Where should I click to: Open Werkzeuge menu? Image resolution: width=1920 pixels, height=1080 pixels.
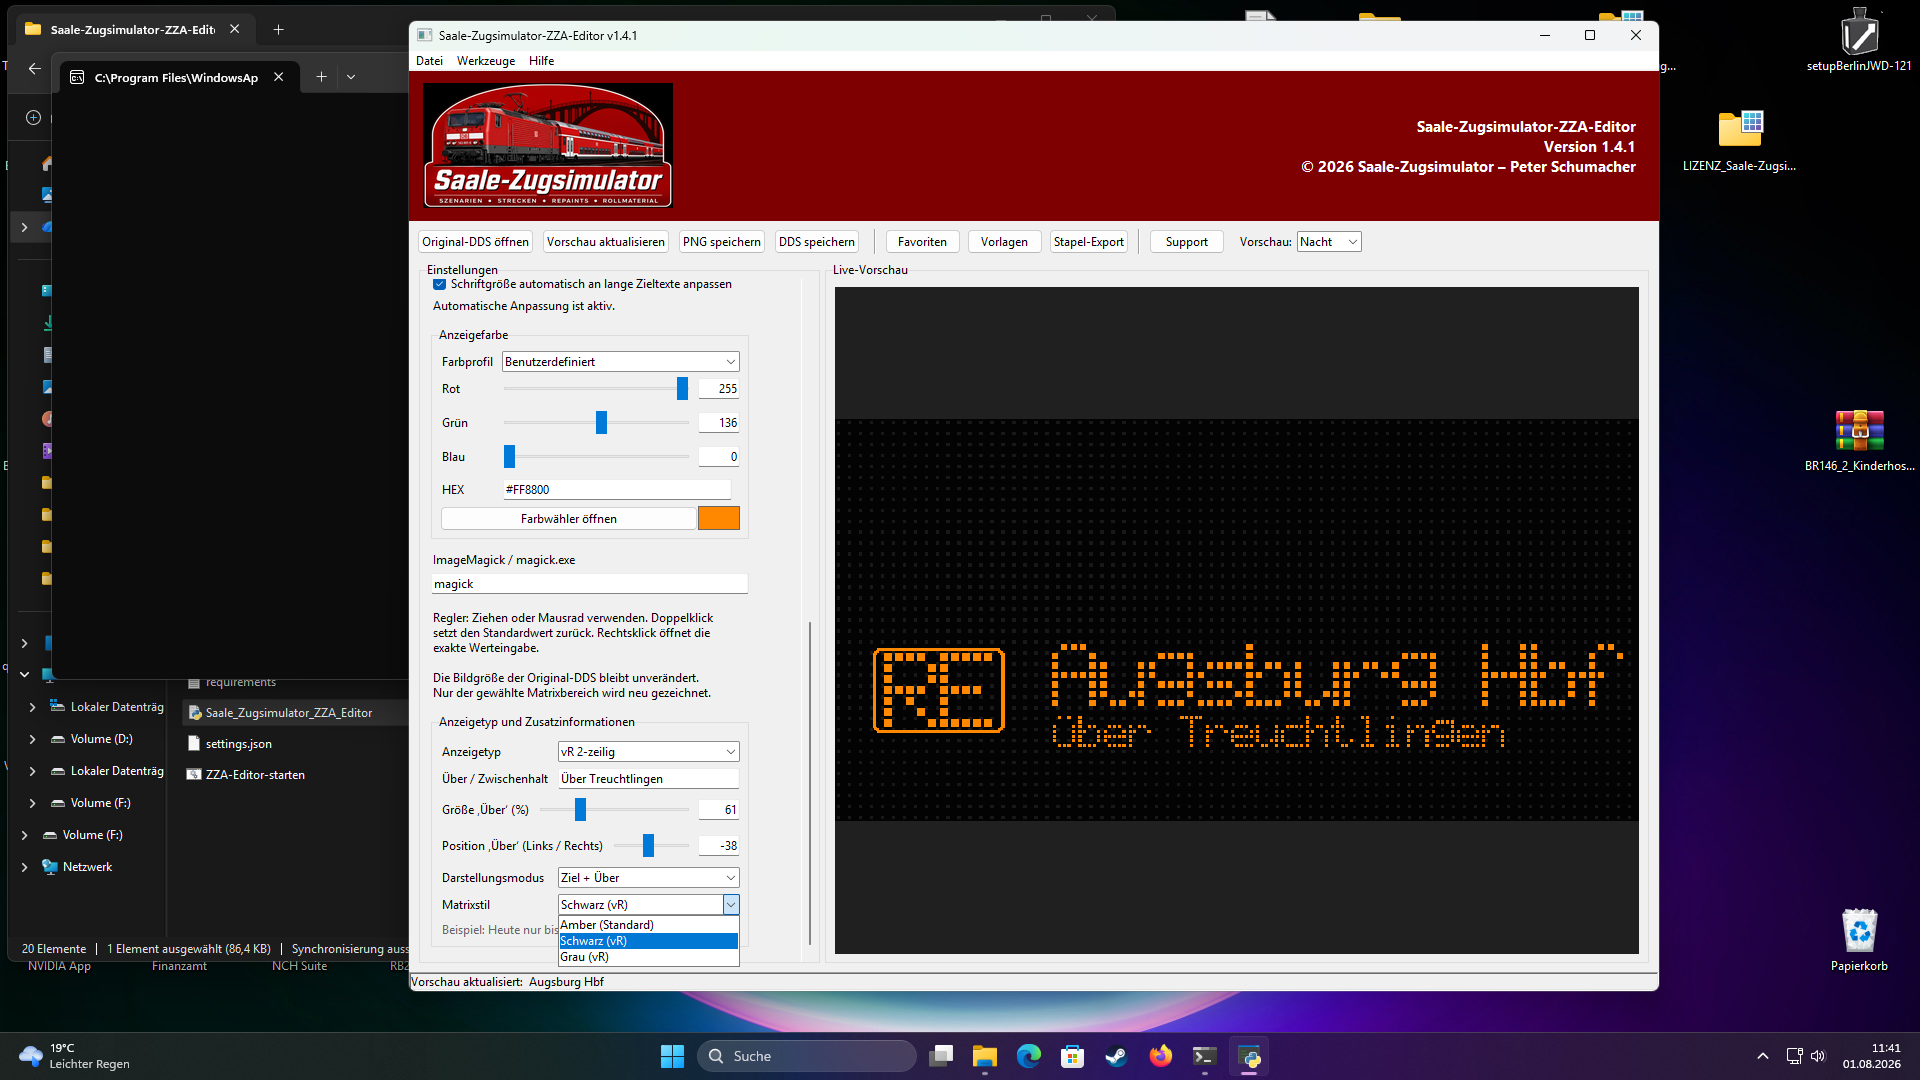486,61
